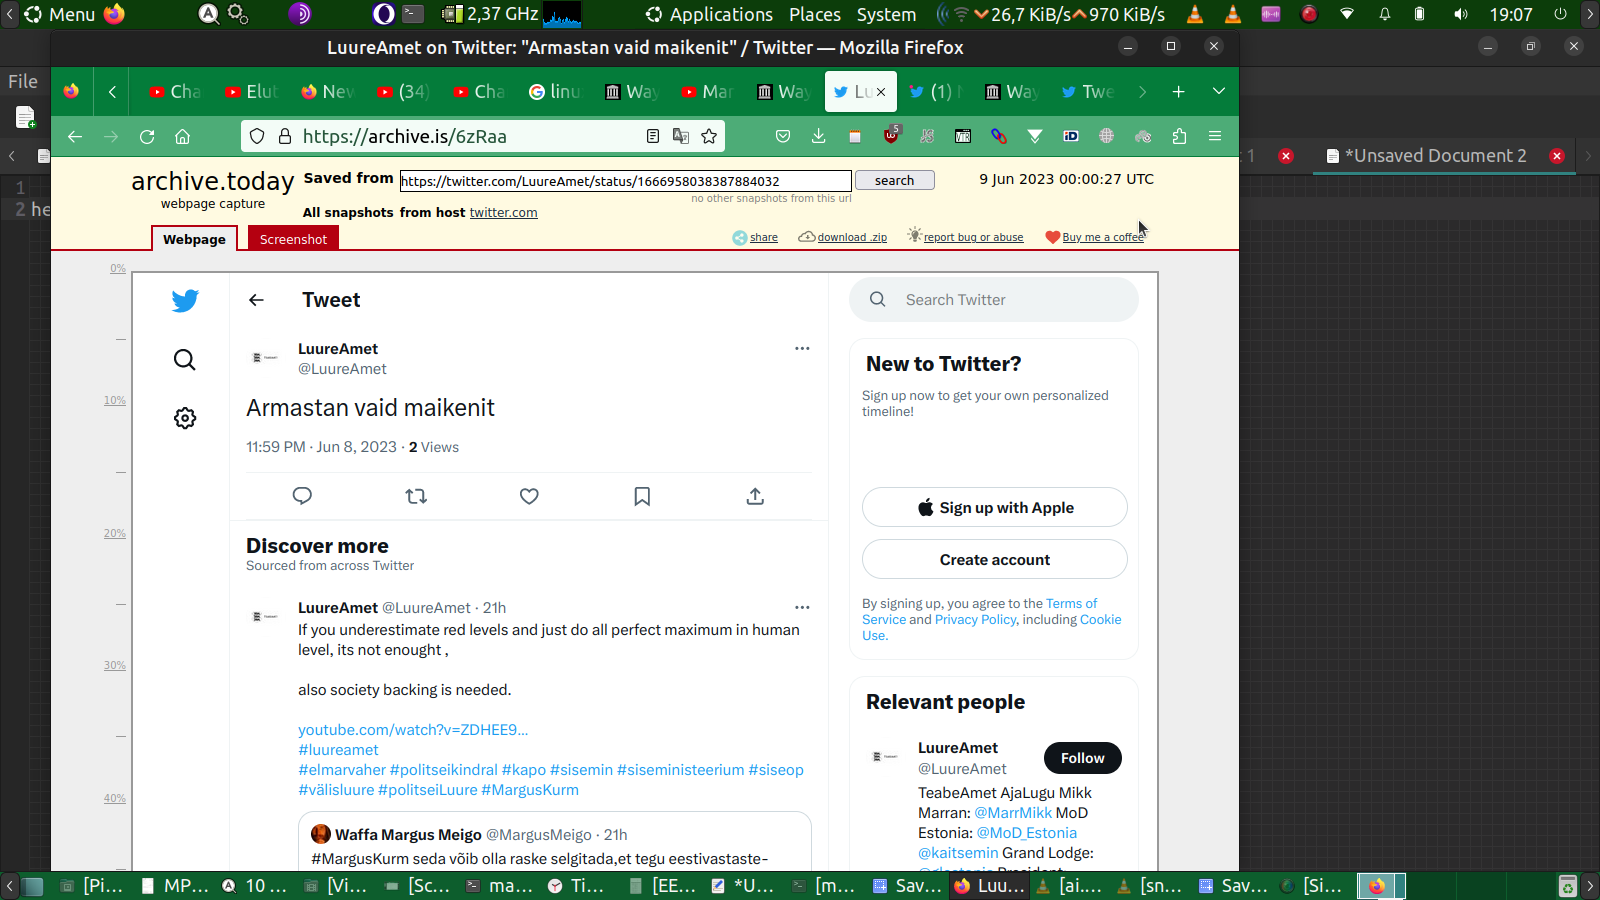Viewport: 1600px width, 900px height.
Task: Open the system volume icon
Action: (x=1461, y=14)
